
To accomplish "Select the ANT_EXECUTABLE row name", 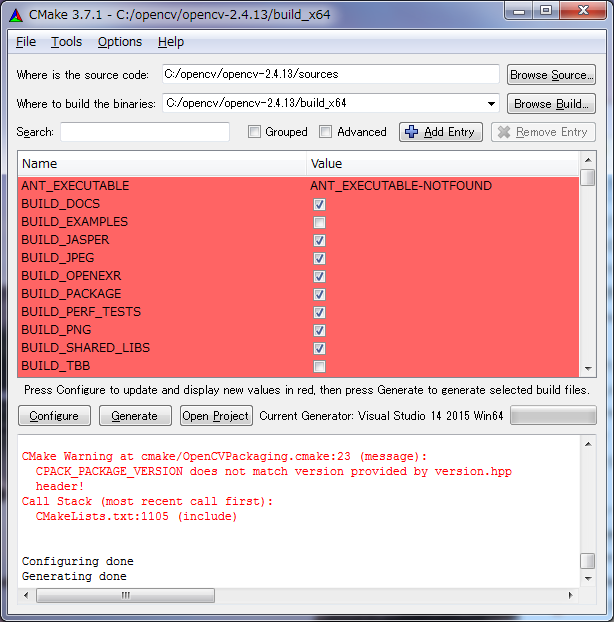I will [x=75, y=186].
